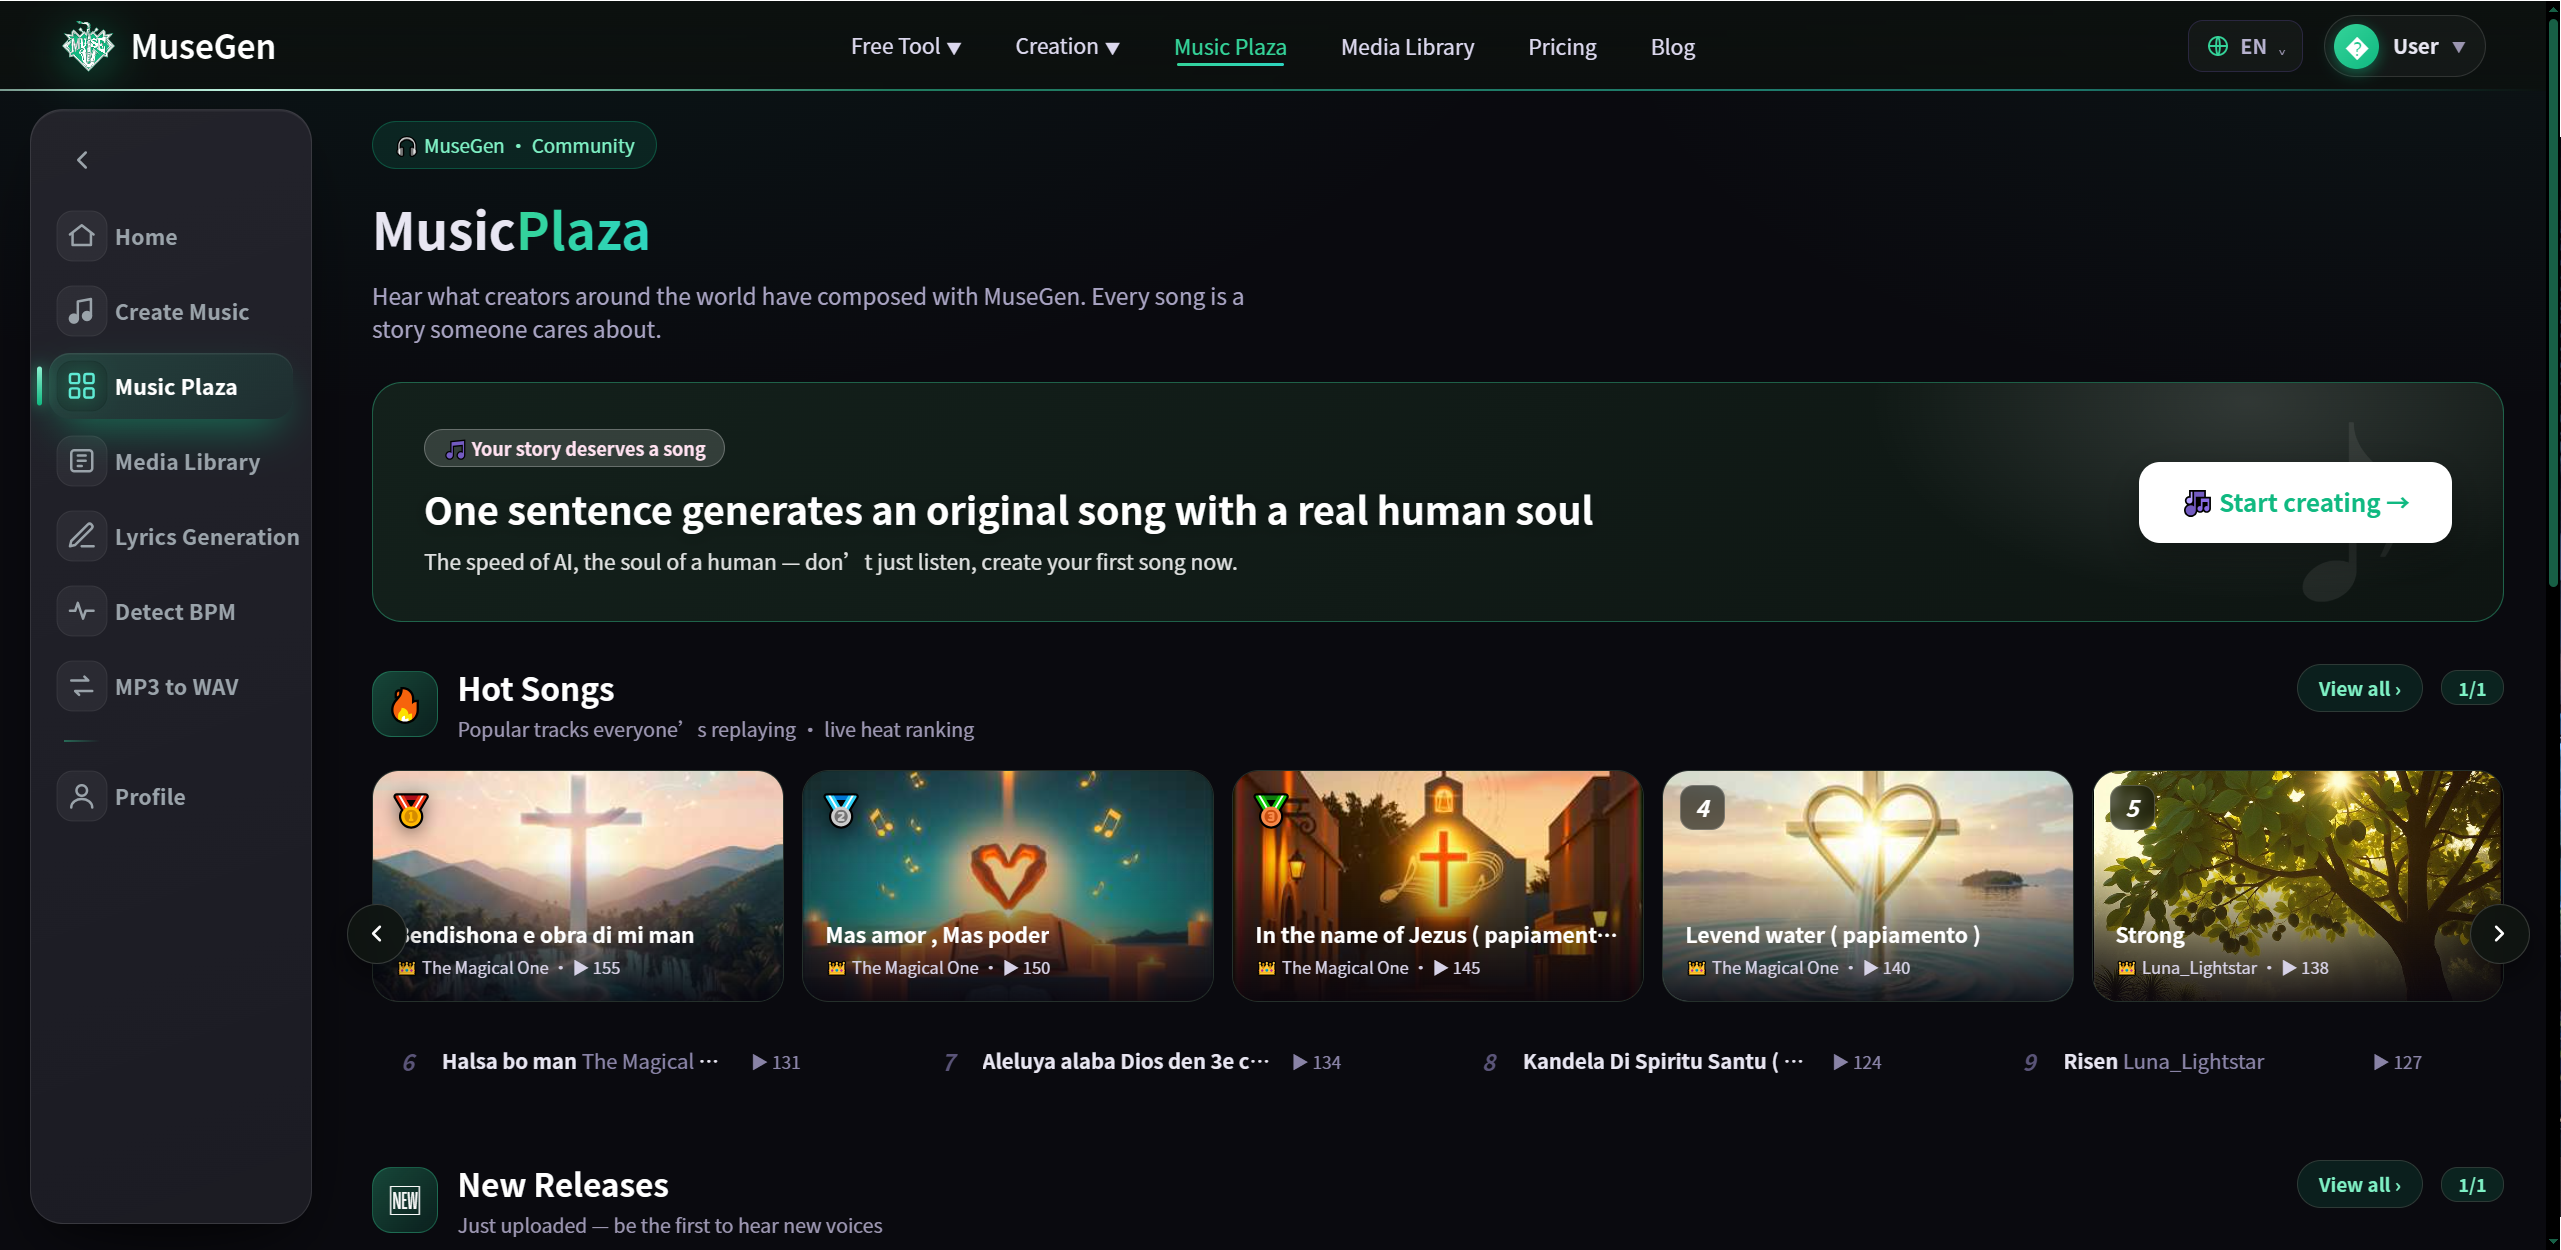Click the MuseGen logo icon
The image size is (2561, 1250).
88,46
